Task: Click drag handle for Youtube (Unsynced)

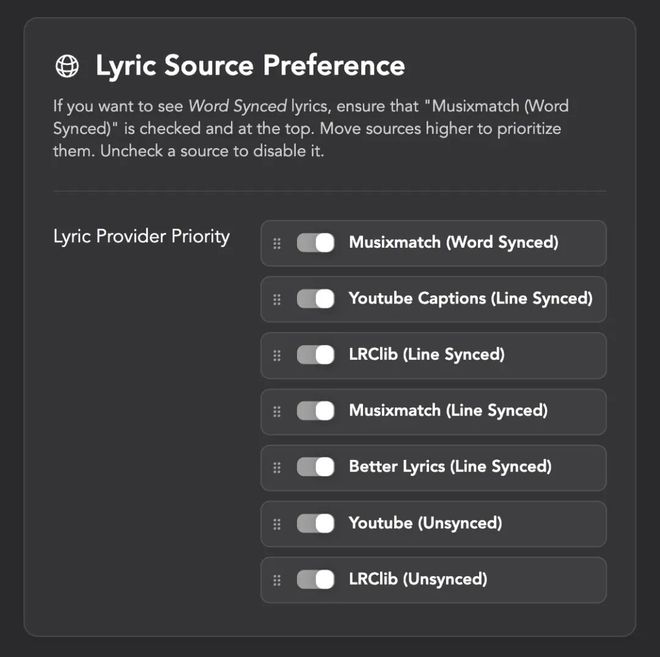Action: point(277,523)
